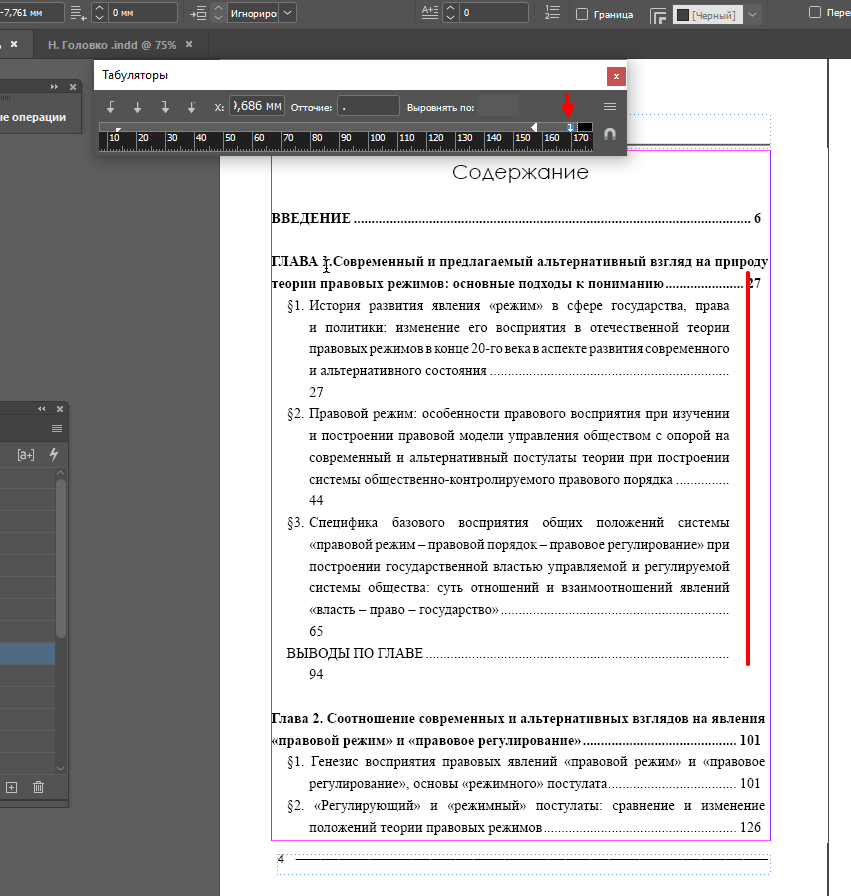851x896 pixels.
Task: Close the Табуляторы panel
Action: 616,75
